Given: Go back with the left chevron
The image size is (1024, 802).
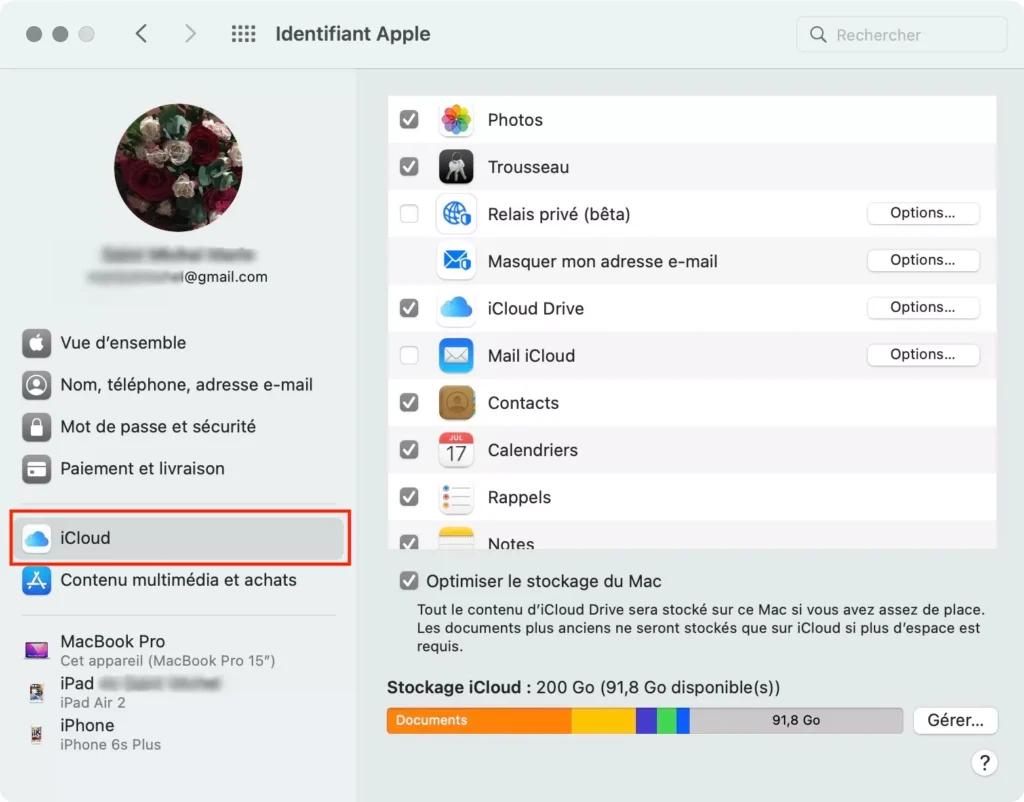Looking at the screenshot, I should [141, 33].
